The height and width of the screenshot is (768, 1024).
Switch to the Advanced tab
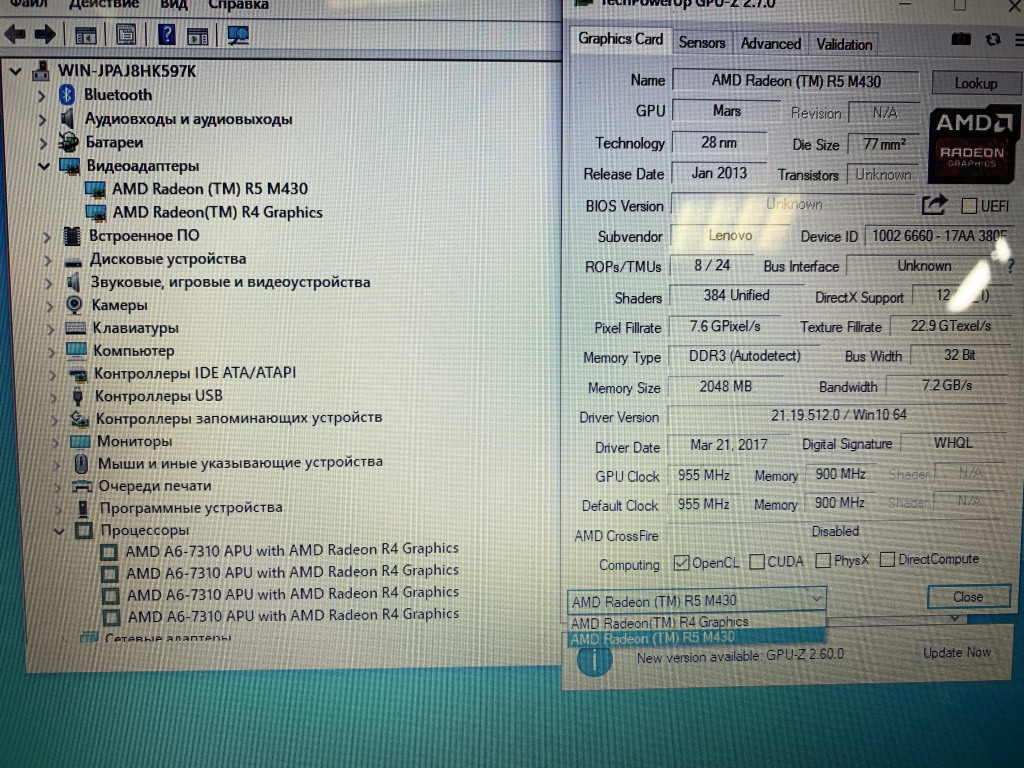(x=771, y=44)
